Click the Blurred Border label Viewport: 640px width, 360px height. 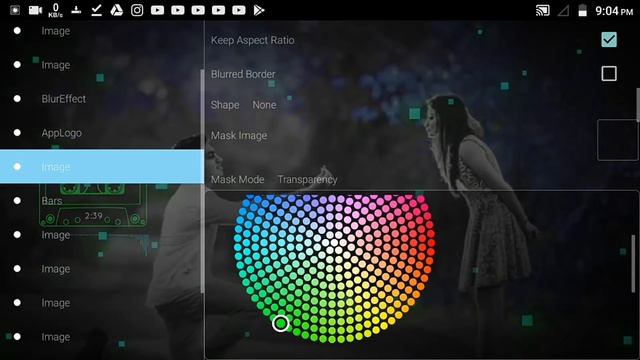tap(243, 74)
